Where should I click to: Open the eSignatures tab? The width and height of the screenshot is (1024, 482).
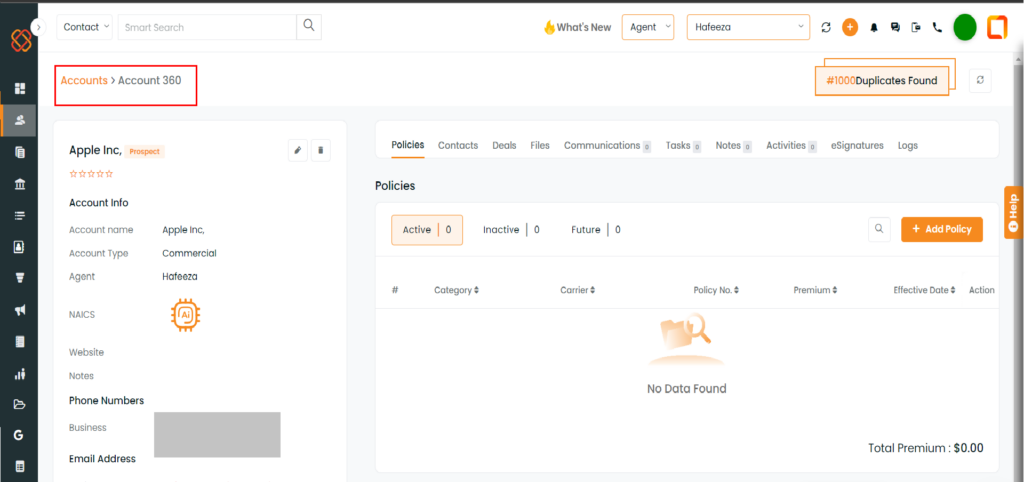857,146
